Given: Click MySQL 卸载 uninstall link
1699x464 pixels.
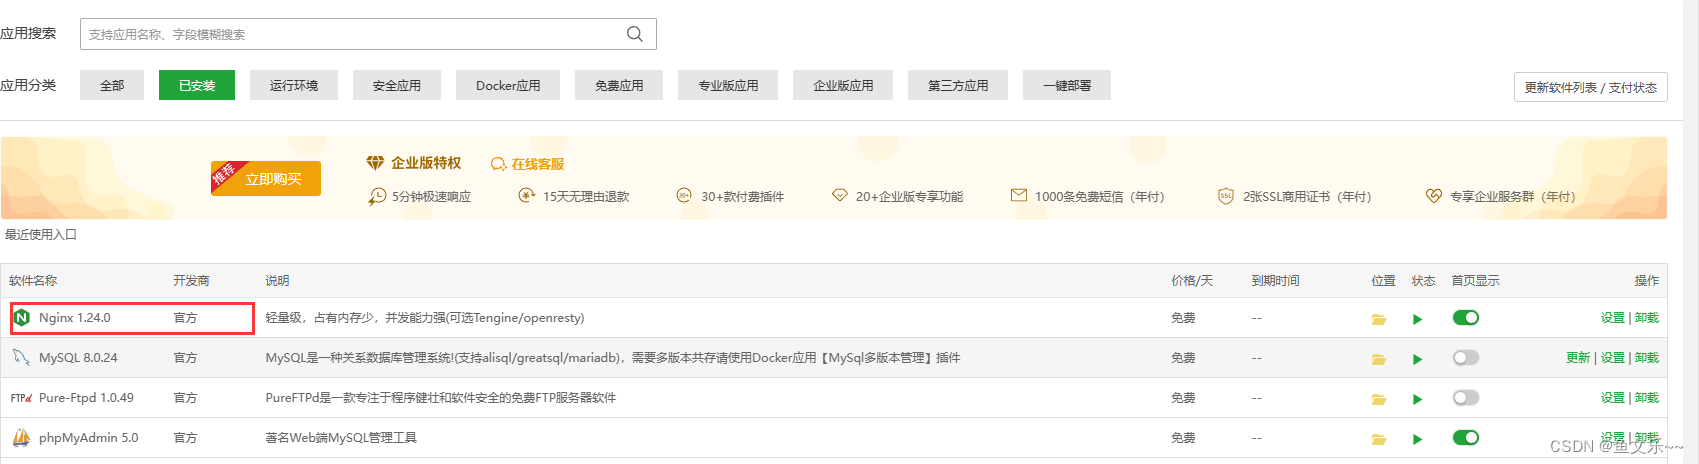Looking at the screenshot, I should [1647, 358].
